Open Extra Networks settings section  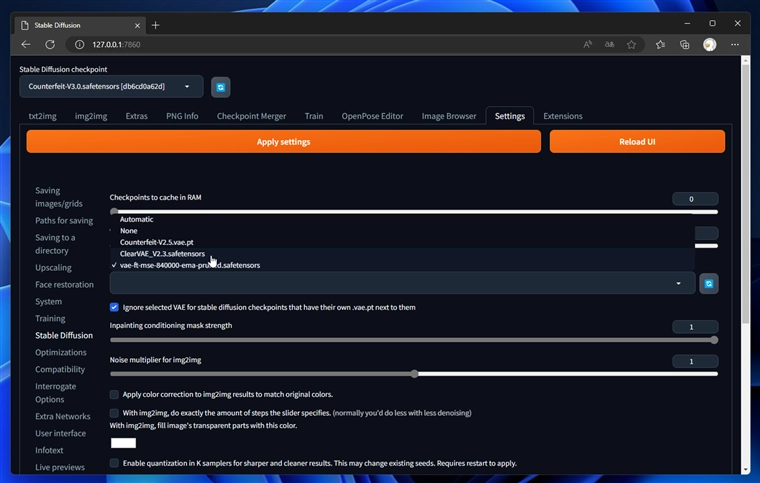click(x=63, y=416)
